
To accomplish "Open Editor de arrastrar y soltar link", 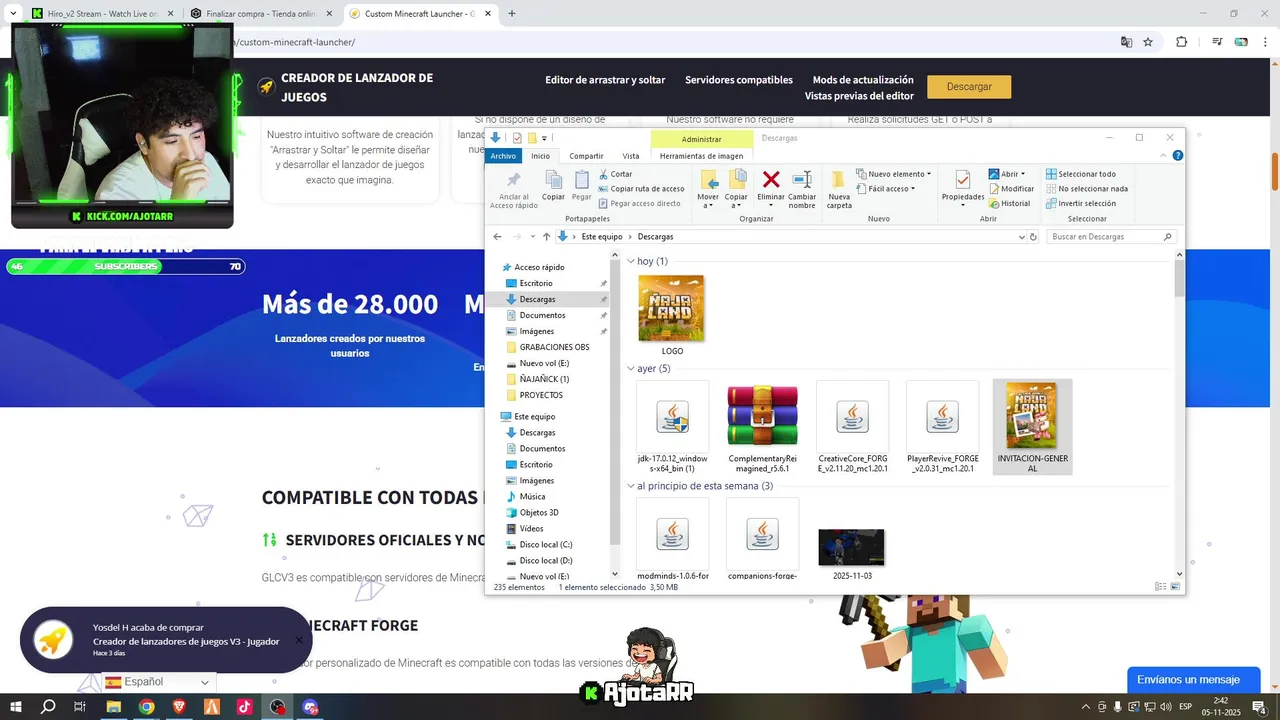I will tap(605, 80).
